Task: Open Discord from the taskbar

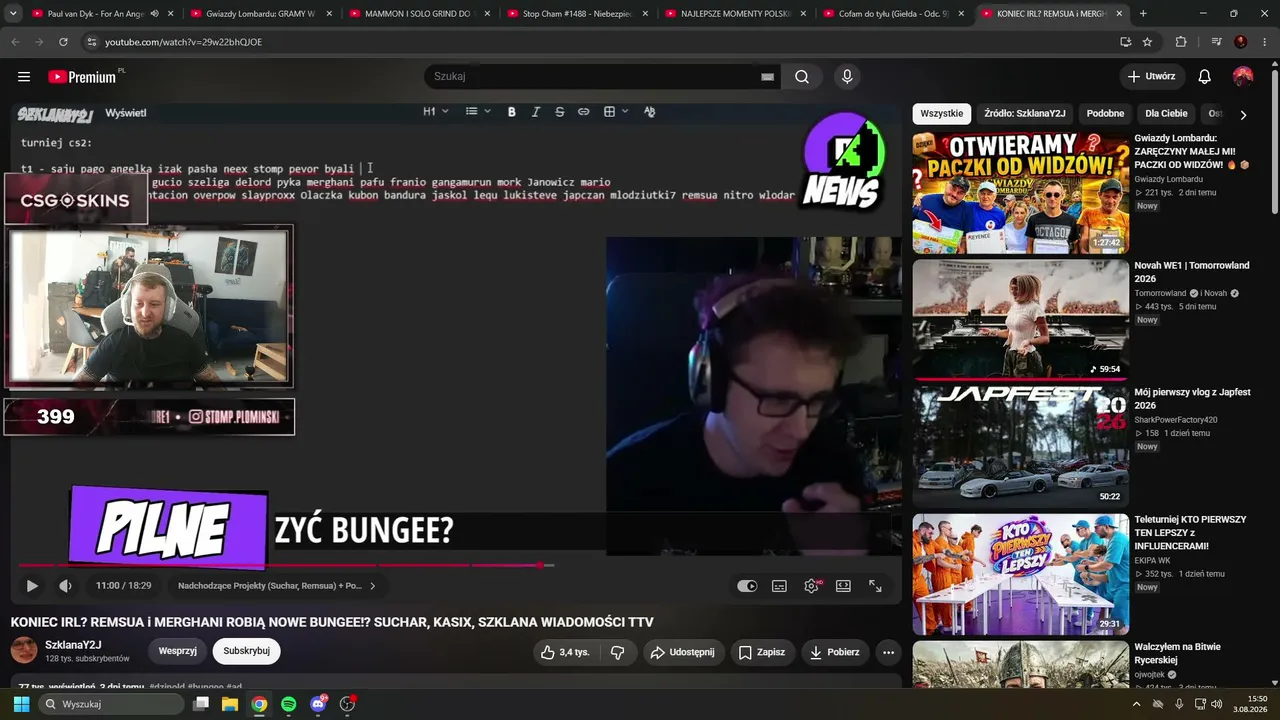Action: click(319, 704)
